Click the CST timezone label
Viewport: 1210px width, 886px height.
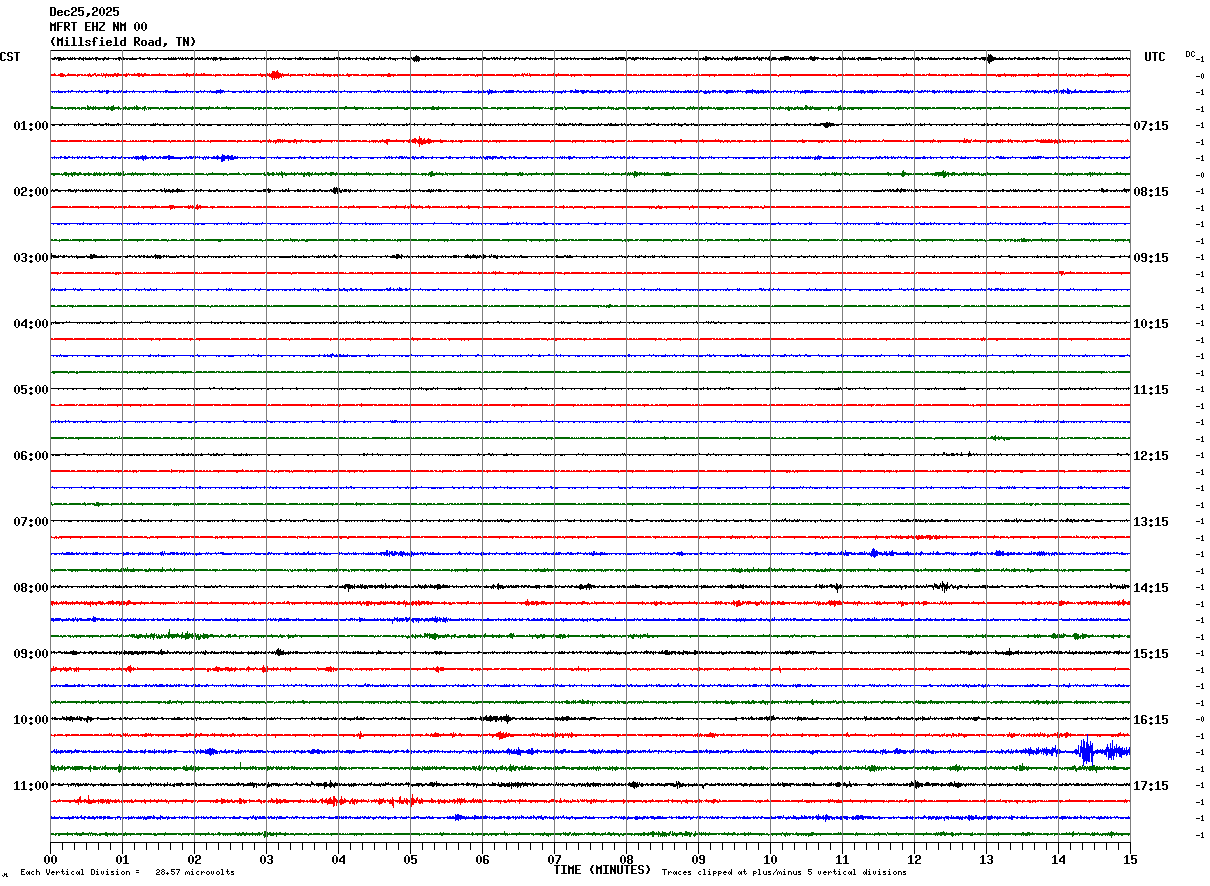[x=10, y=57]
